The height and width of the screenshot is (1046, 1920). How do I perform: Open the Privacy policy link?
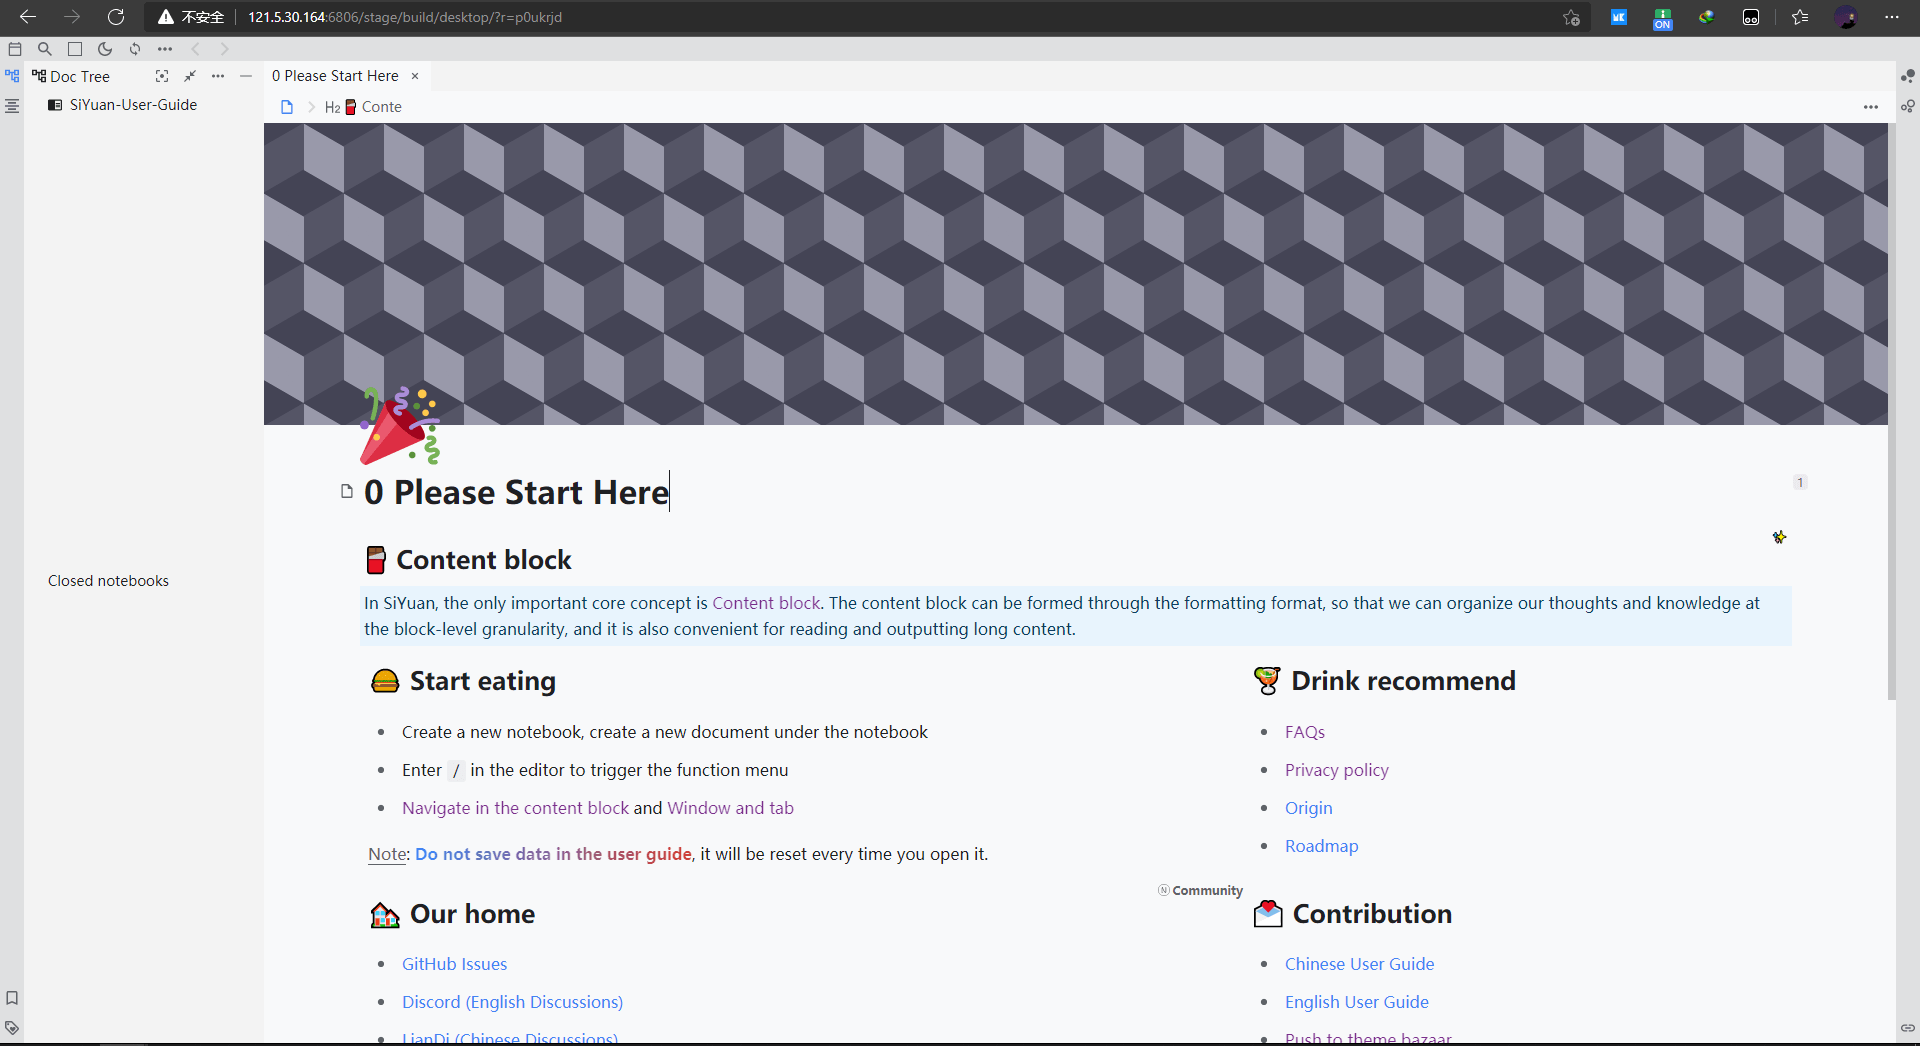click(x=1337, y=770)
